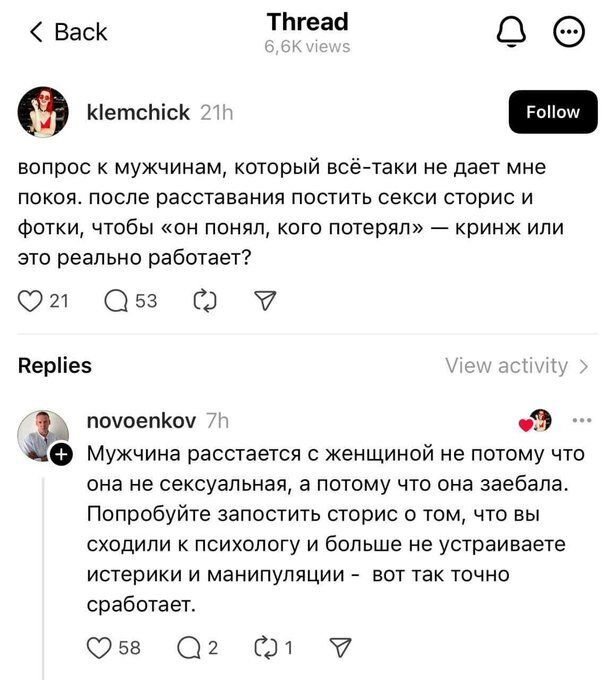Like the klemchick post
The width and height of the screenshot is (615, 680).
click(x=32, y=299)
